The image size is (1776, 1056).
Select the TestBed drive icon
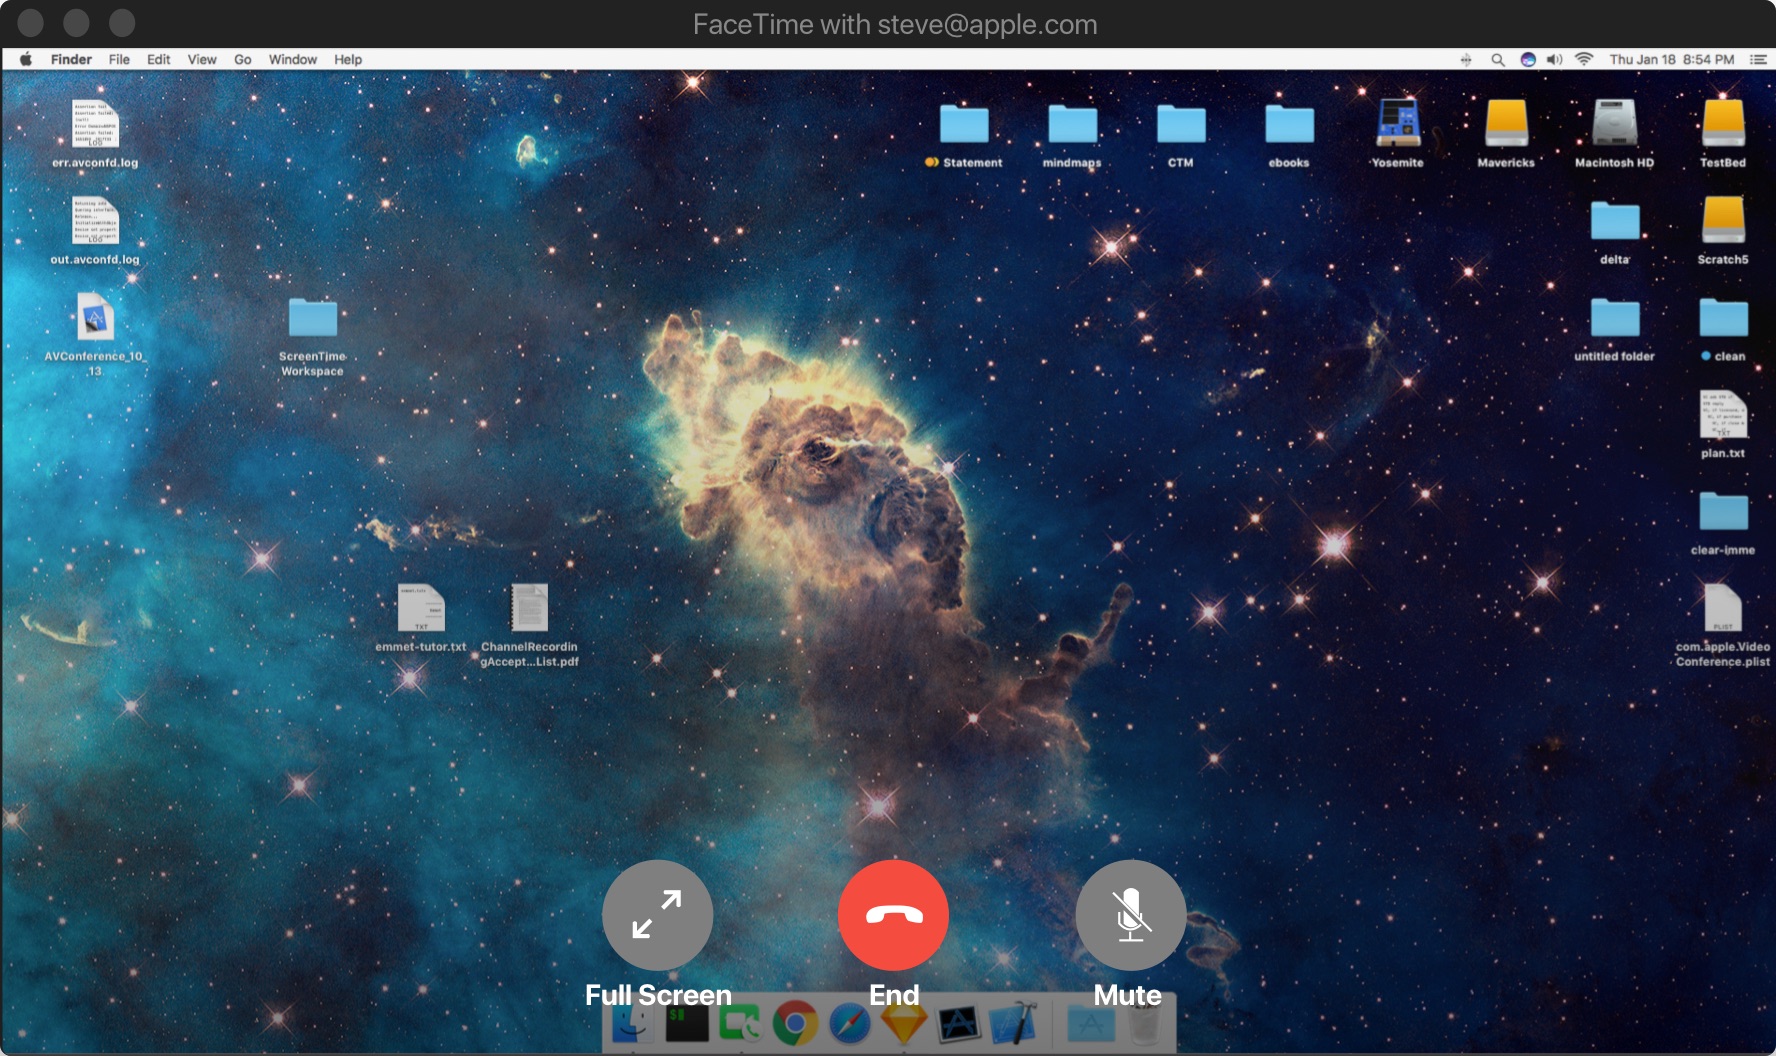tap(1723, 134)
